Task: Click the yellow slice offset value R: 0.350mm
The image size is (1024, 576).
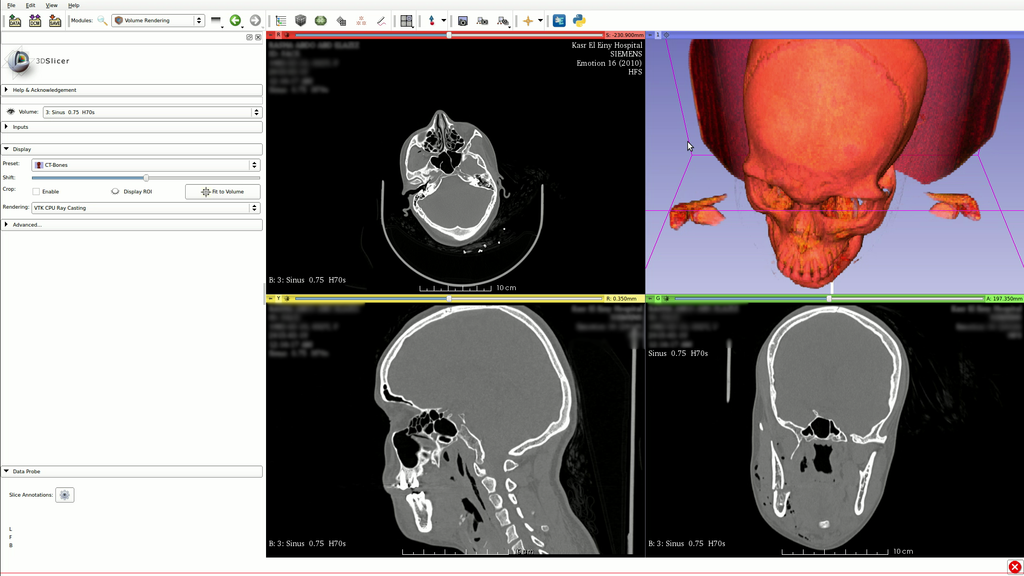Action: tap(621, 298)
